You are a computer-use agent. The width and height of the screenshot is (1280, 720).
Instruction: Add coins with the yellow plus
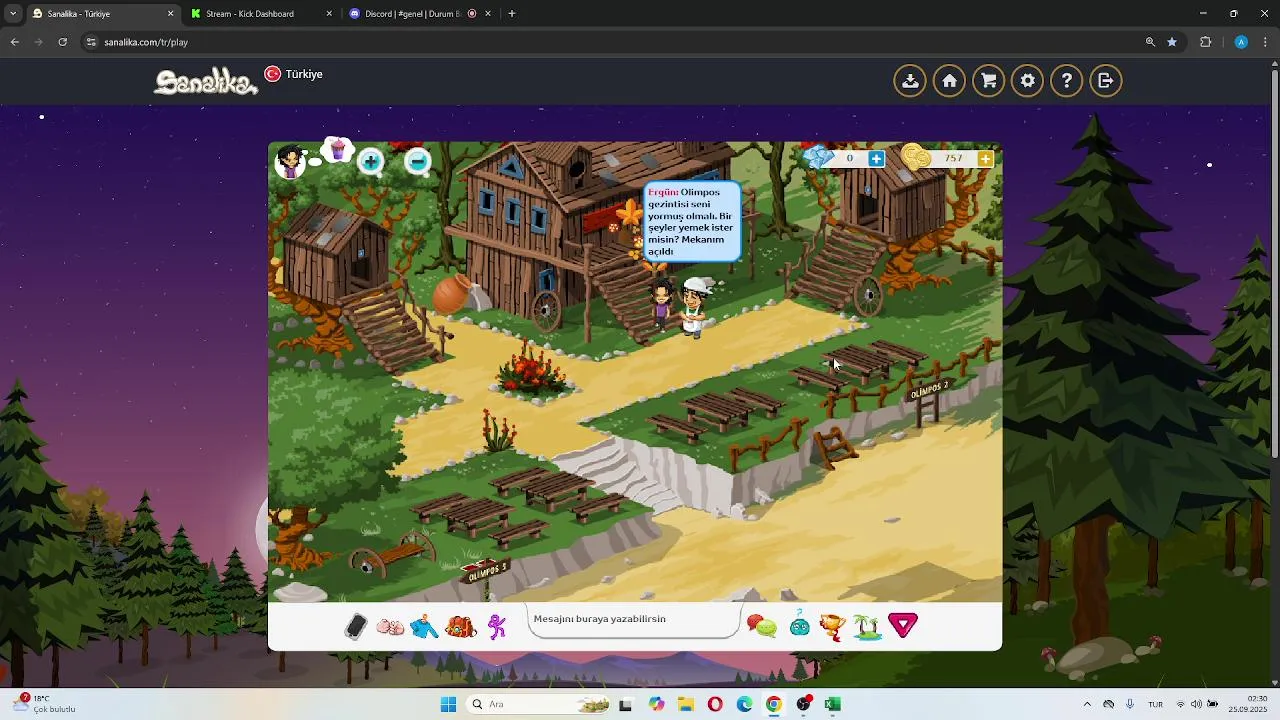click(985, 158)
